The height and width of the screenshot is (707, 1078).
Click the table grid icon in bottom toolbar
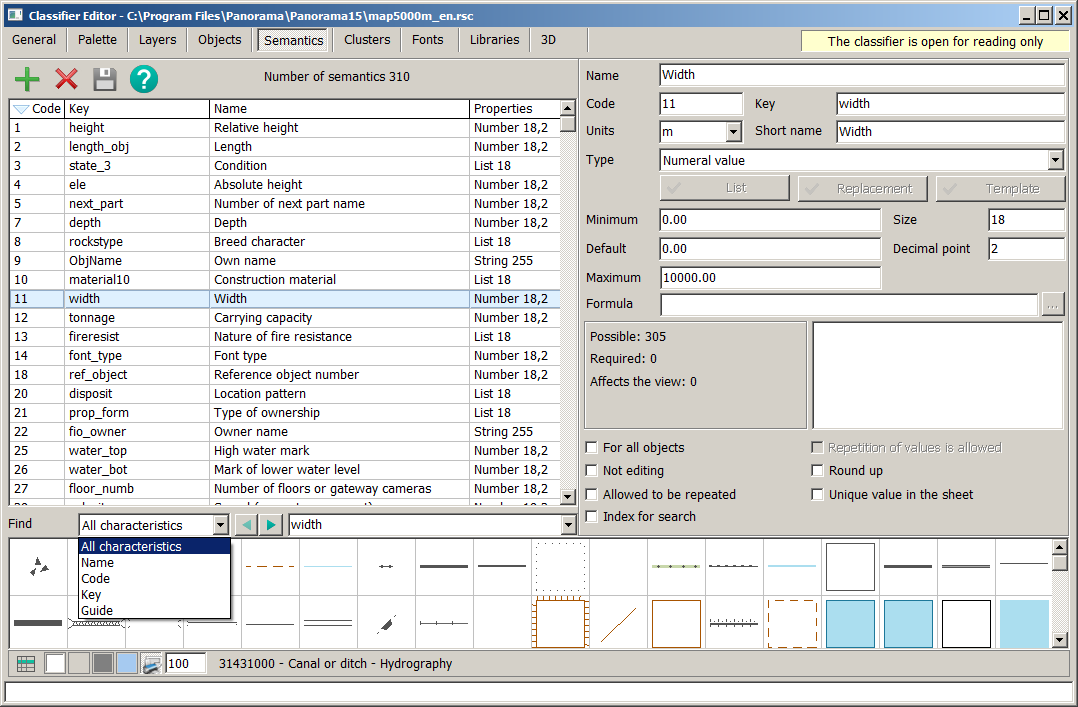coord(26,663)
